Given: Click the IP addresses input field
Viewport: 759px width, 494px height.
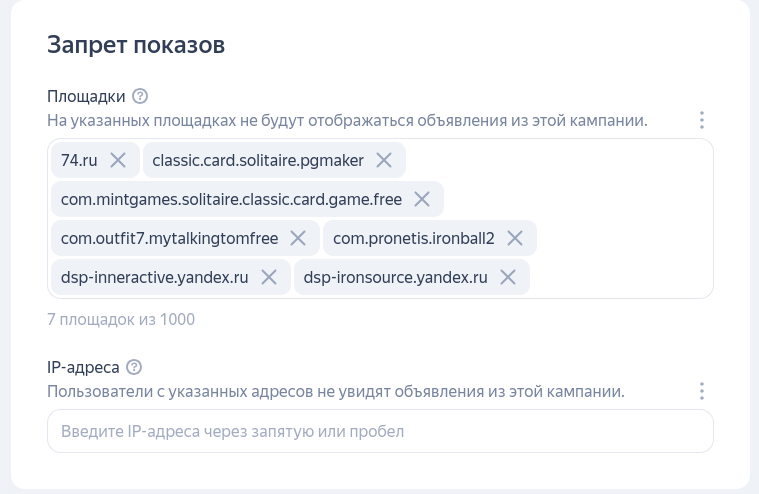Looking at the screenshot, I should (x=380, y=431).
